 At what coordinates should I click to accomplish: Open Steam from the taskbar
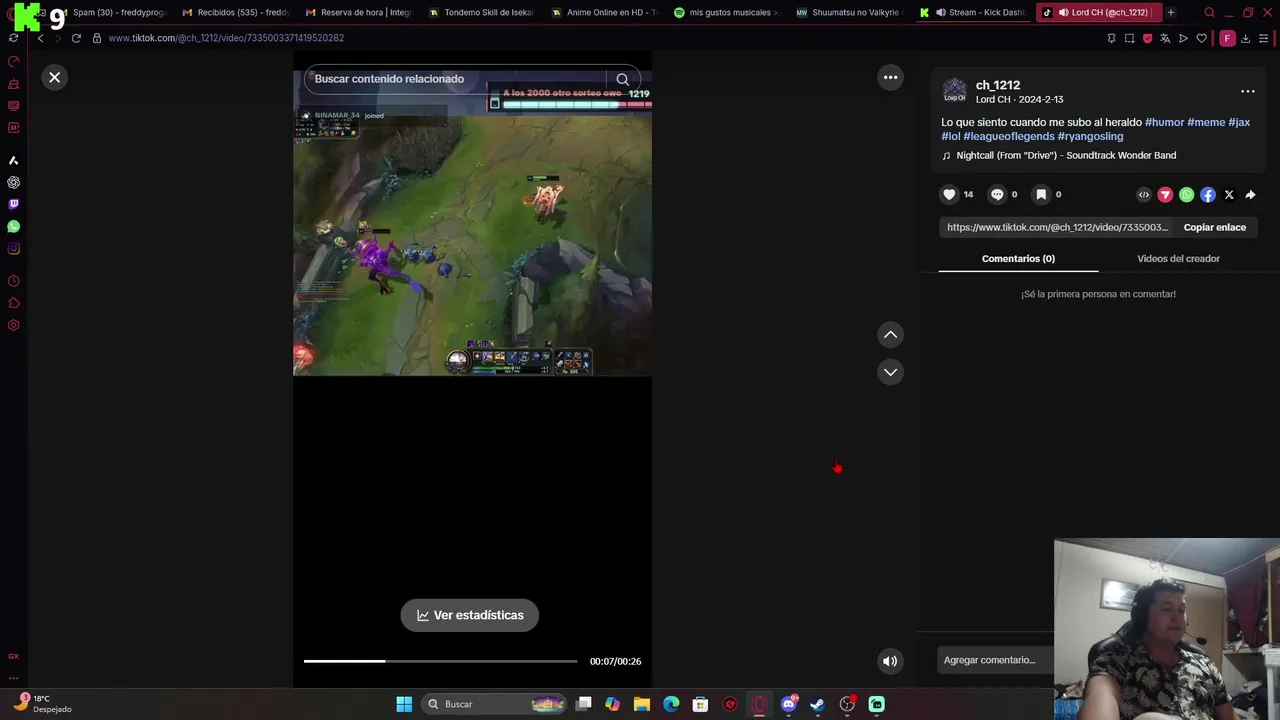(x=818, y=704)
